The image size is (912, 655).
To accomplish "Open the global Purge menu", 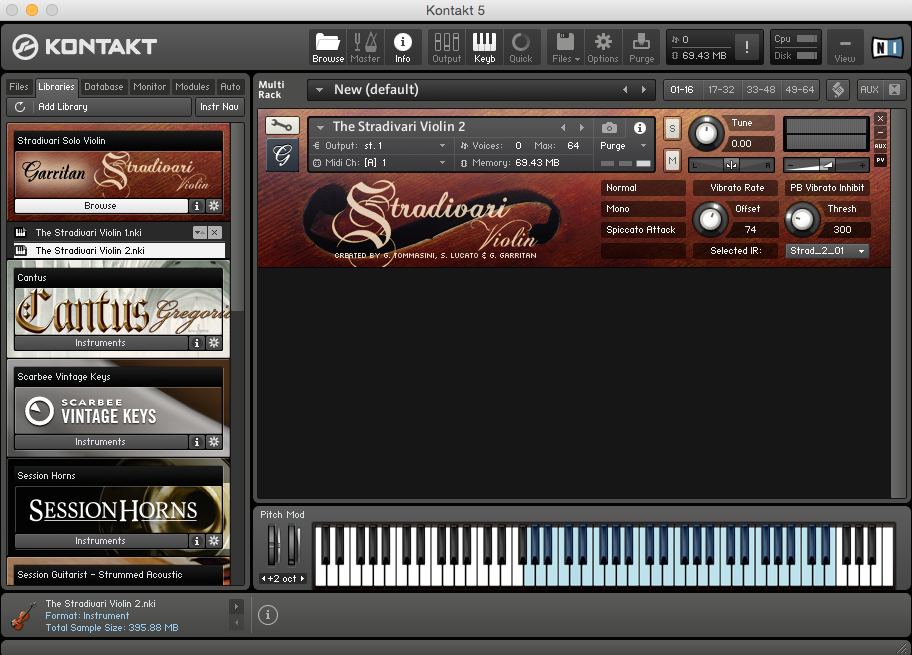I will 642,48.
